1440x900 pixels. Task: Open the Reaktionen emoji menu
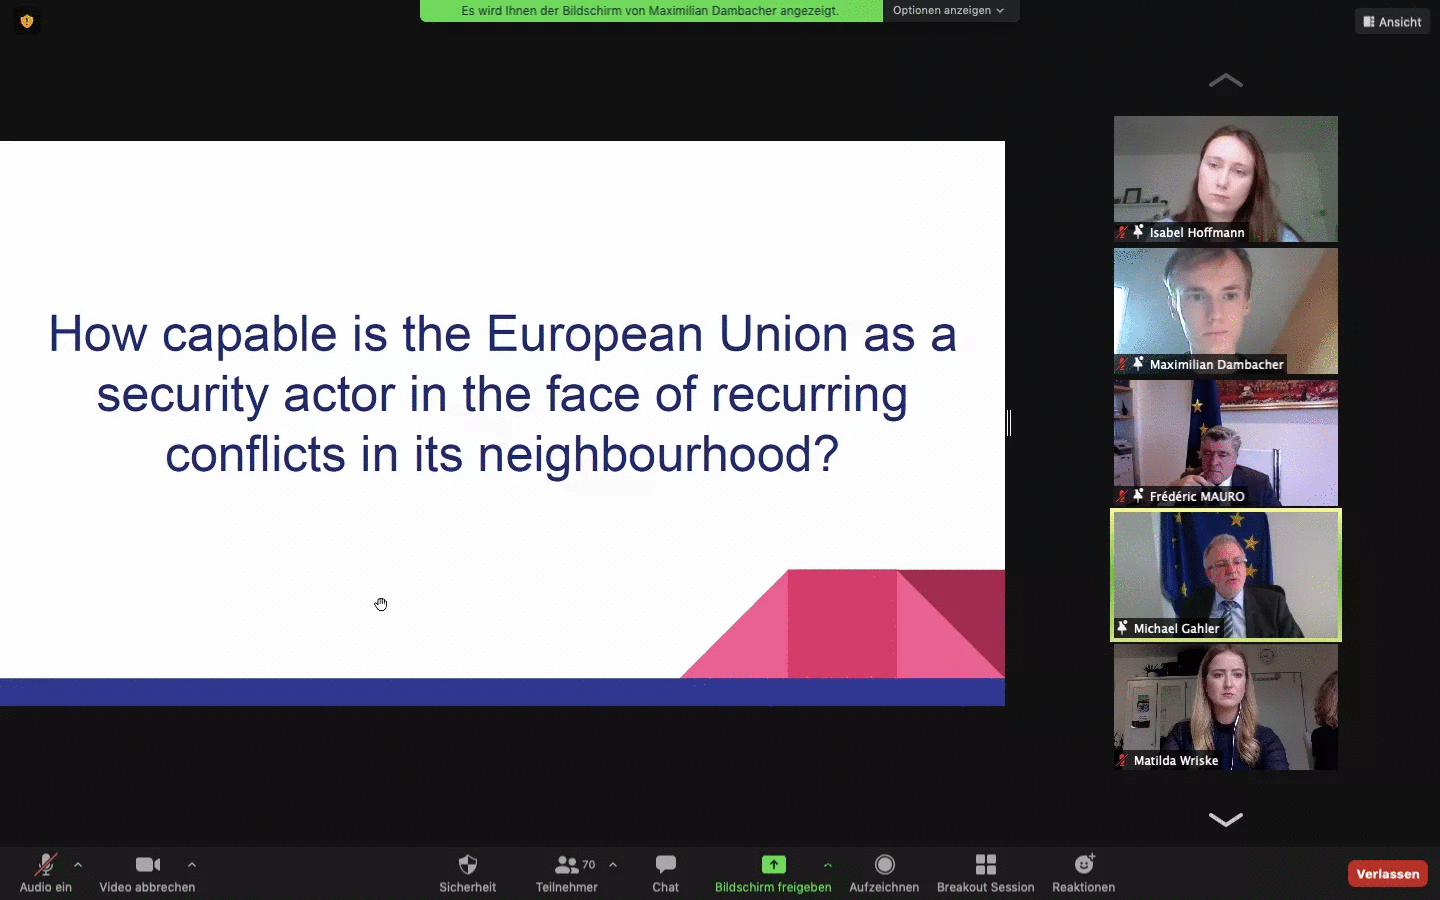coord(1083,865)
